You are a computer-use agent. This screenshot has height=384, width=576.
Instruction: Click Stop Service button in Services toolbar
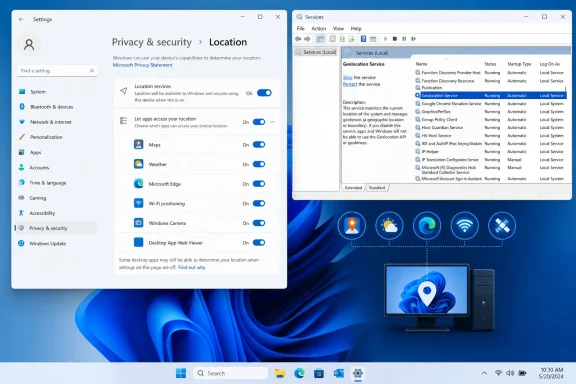pos(395,39)
